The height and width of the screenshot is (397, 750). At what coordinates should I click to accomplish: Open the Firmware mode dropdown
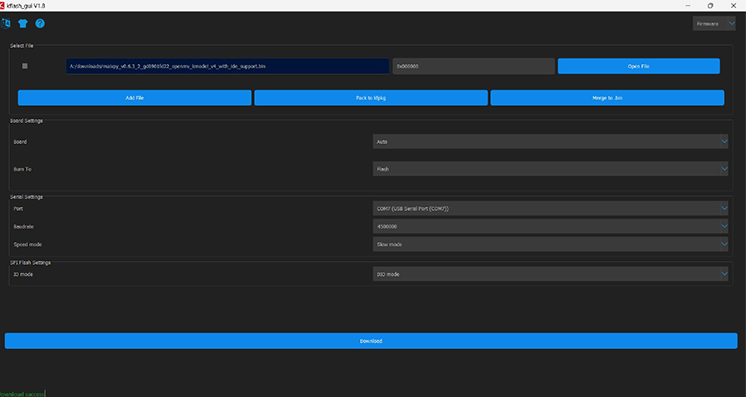pyautogui.click(x=714, y=23)
